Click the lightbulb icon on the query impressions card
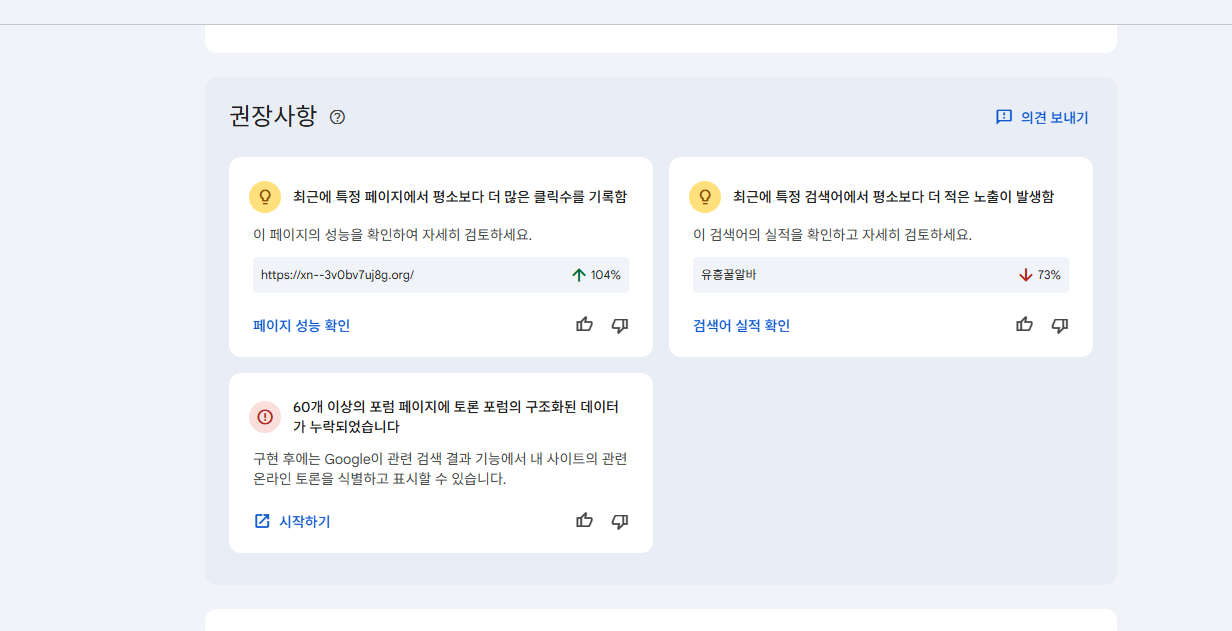The width and height of the screenshot is (1232, 631). click(x=705, y=197)
